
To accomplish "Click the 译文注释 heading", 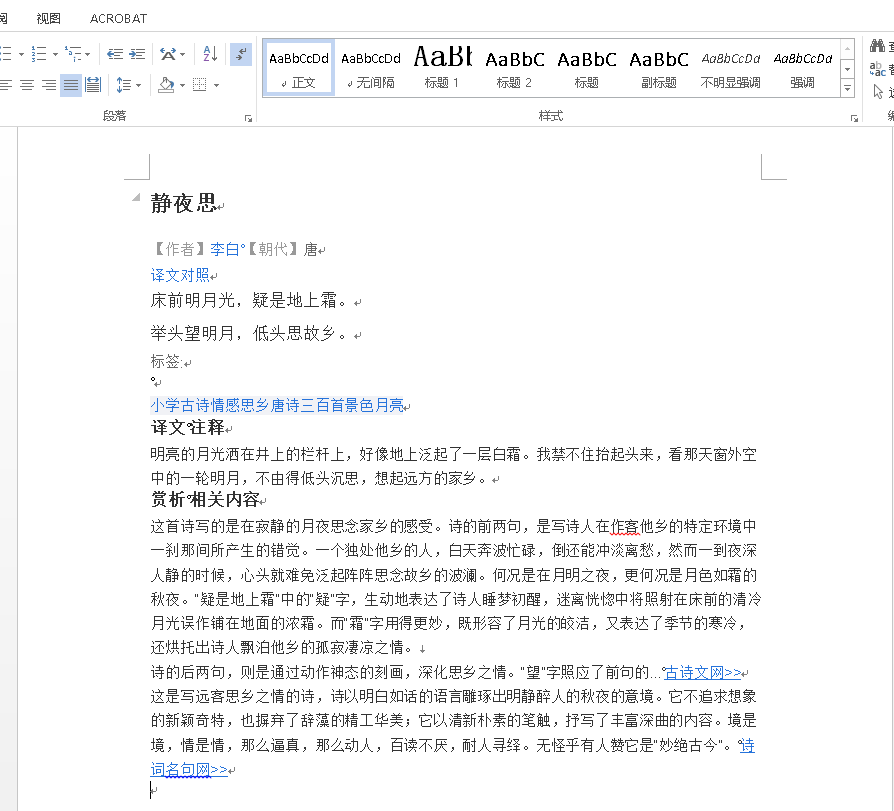I will [188, 427].
